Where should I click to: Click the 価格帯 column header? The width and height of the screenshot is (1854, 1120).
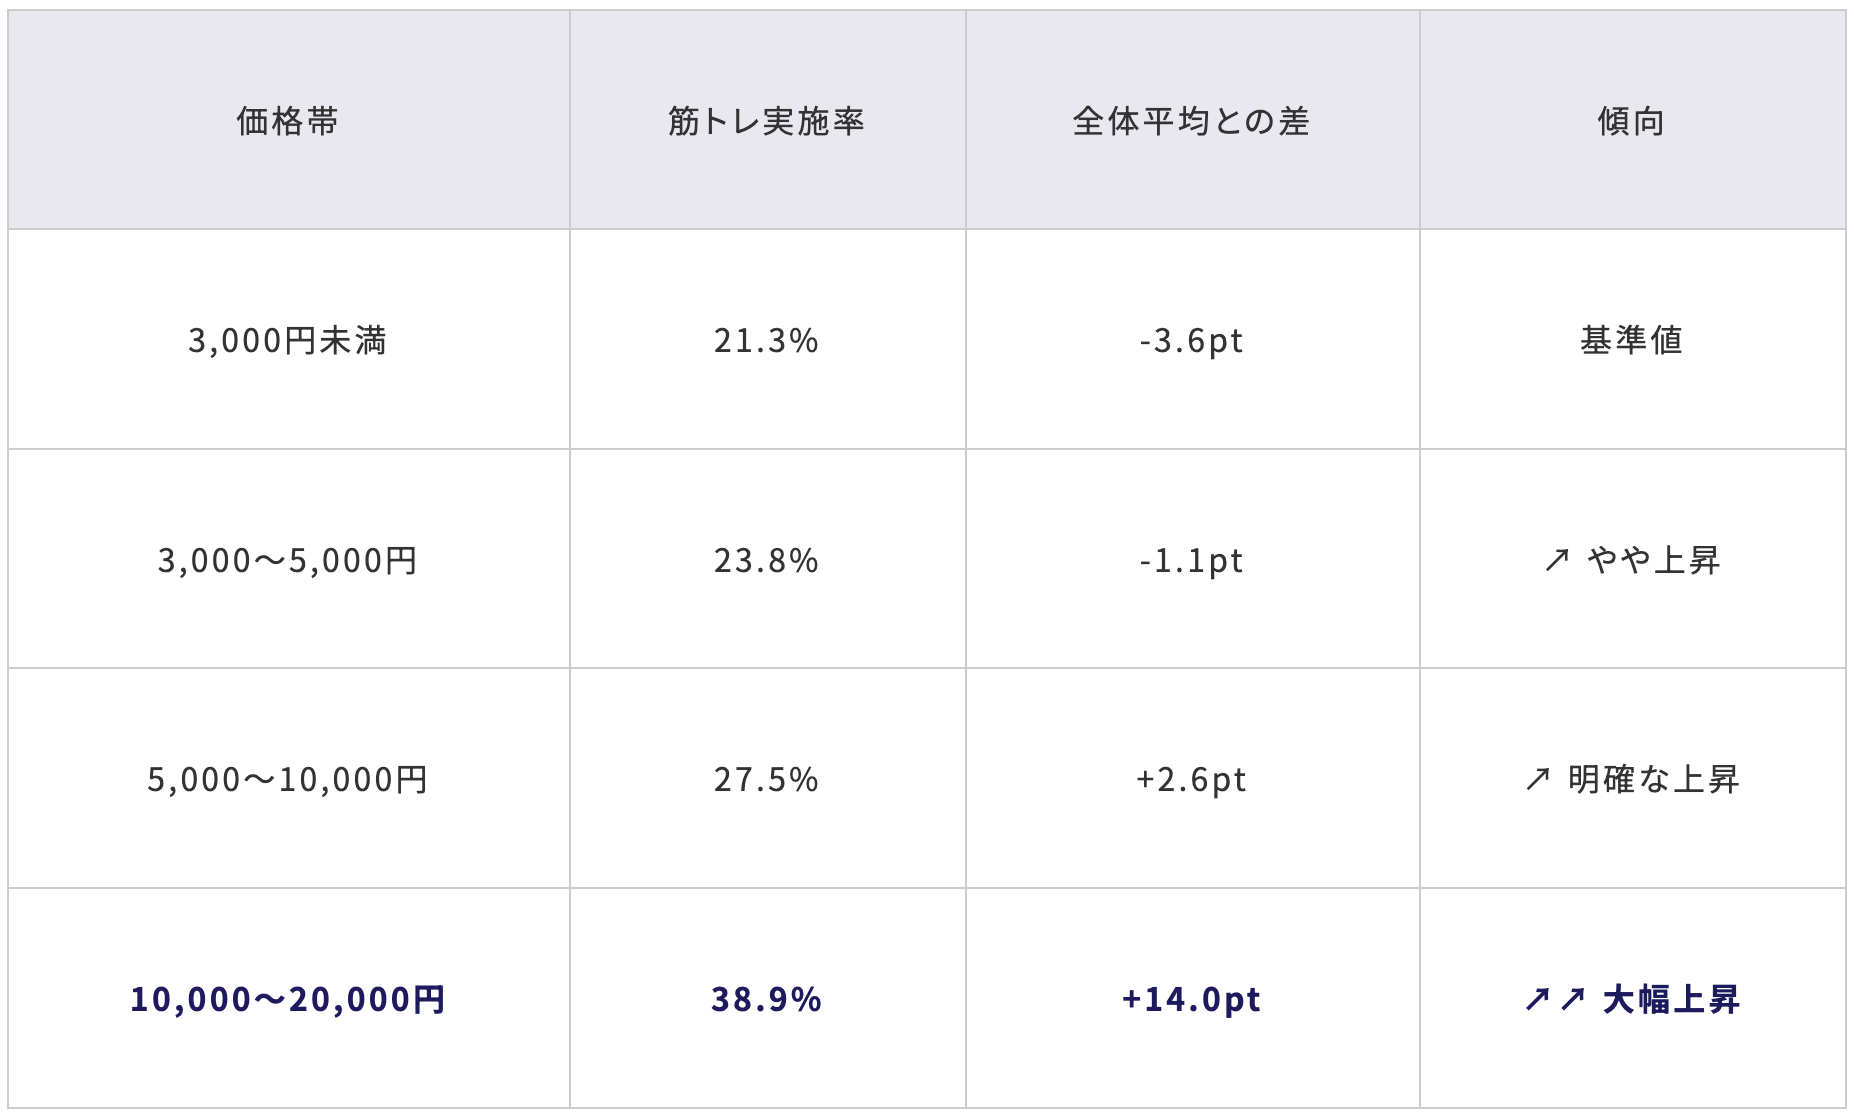pyautogui.click(x=288, y=121)
